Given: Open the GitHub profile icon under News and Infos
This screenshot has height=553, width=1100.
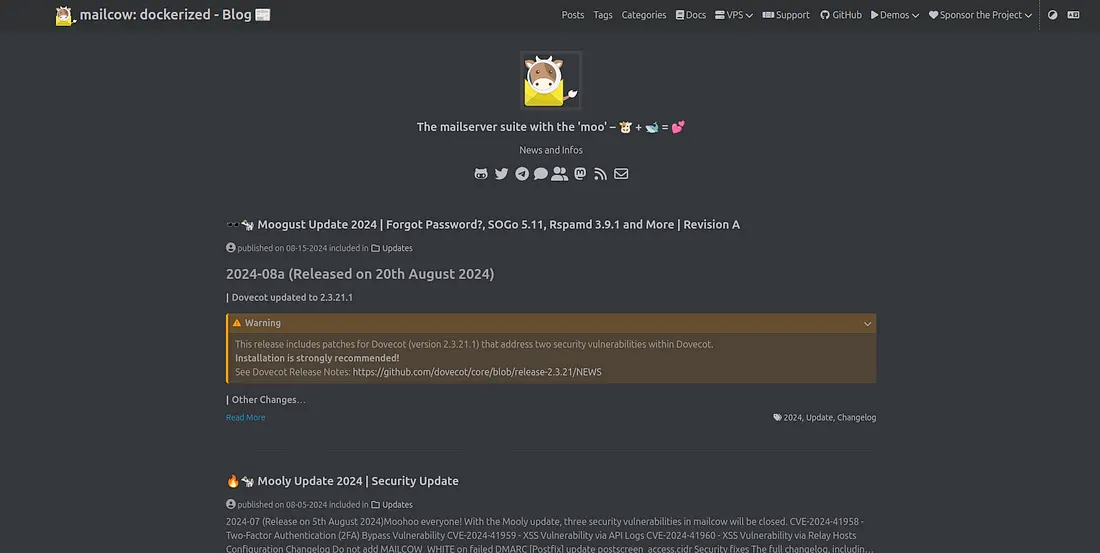Looking at the screenshot, I should click(x=481, y=174).
